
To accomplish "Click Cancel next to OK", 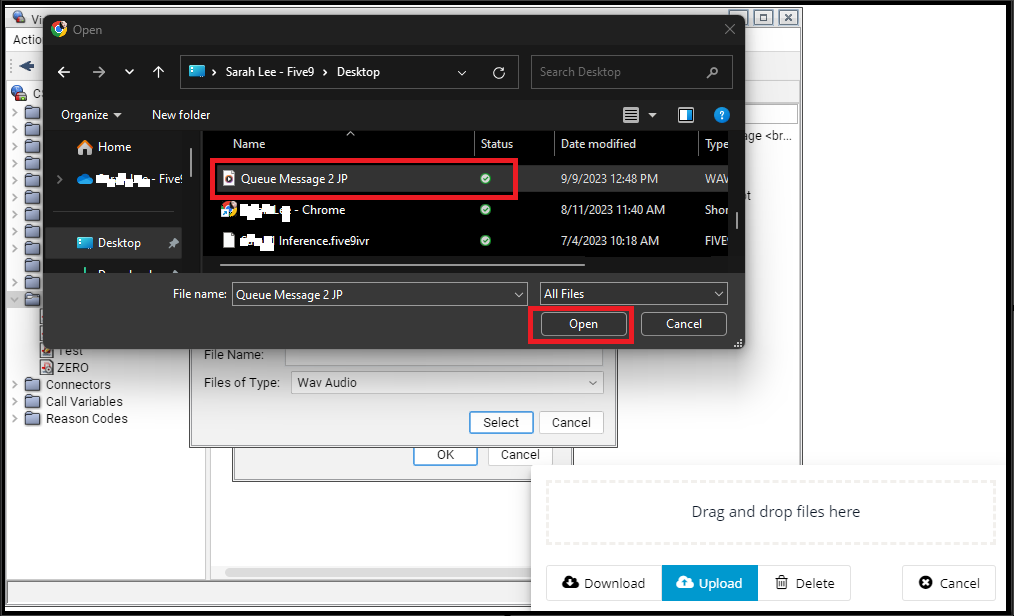I will [520, 455].
